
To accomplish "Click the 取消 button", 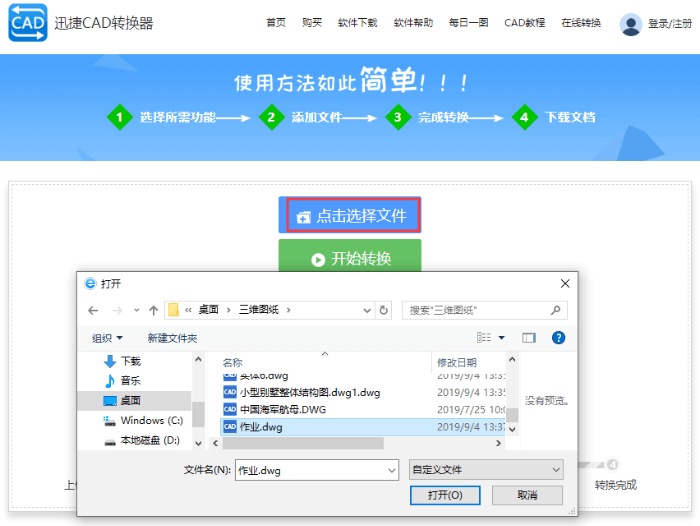I will 527,495.
